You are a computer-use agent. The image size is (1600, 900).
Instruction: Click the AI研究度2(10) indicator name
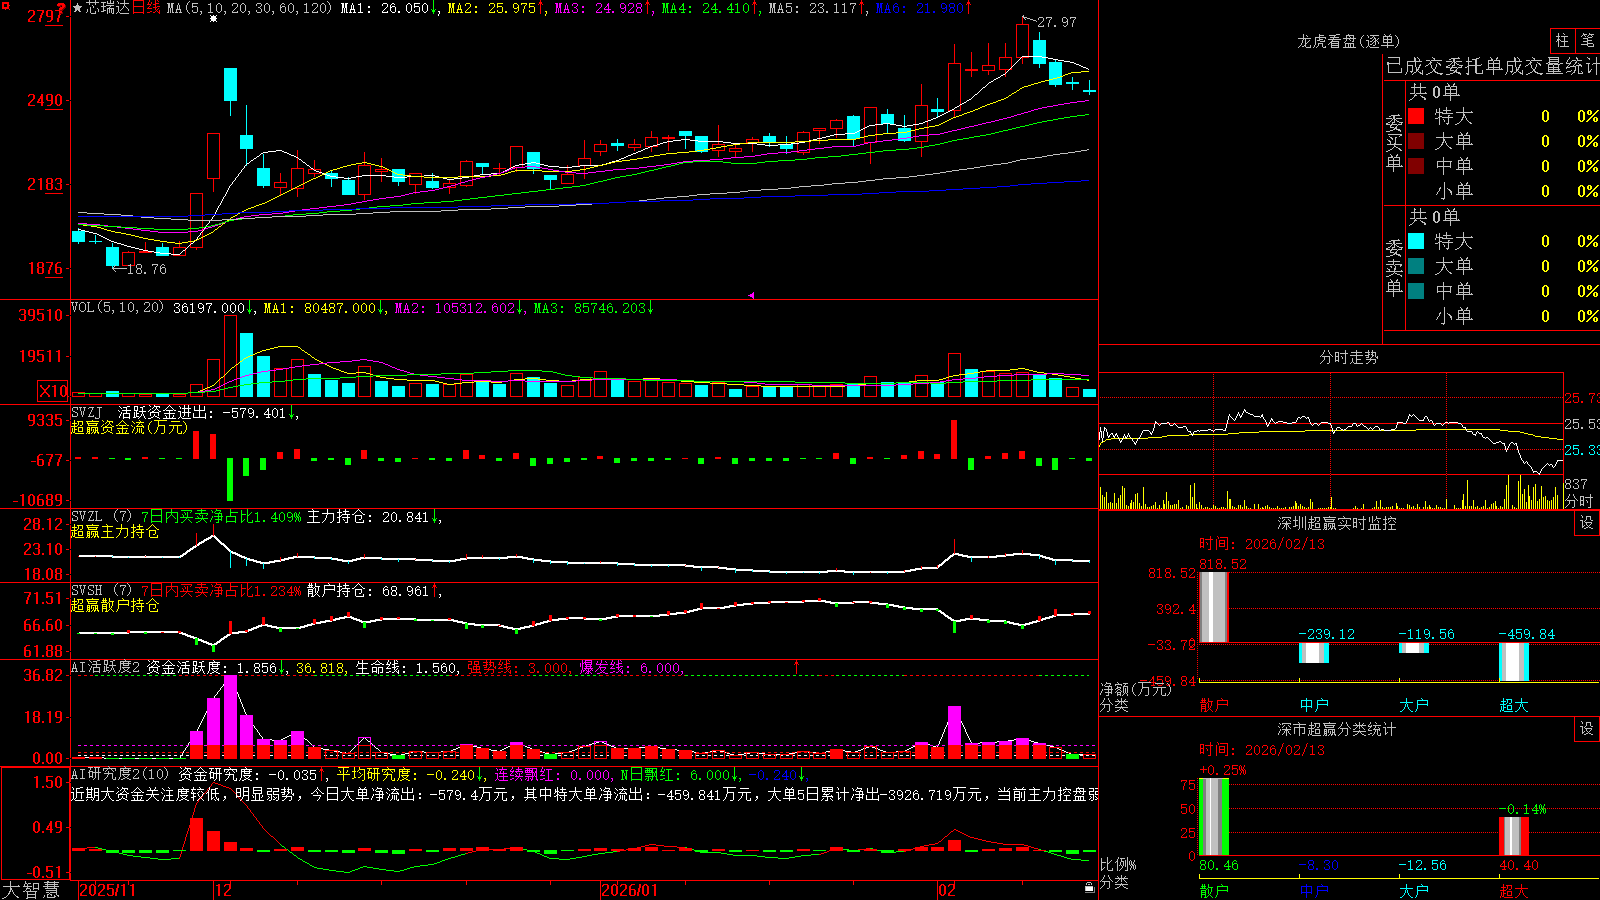tap(120, 774)
